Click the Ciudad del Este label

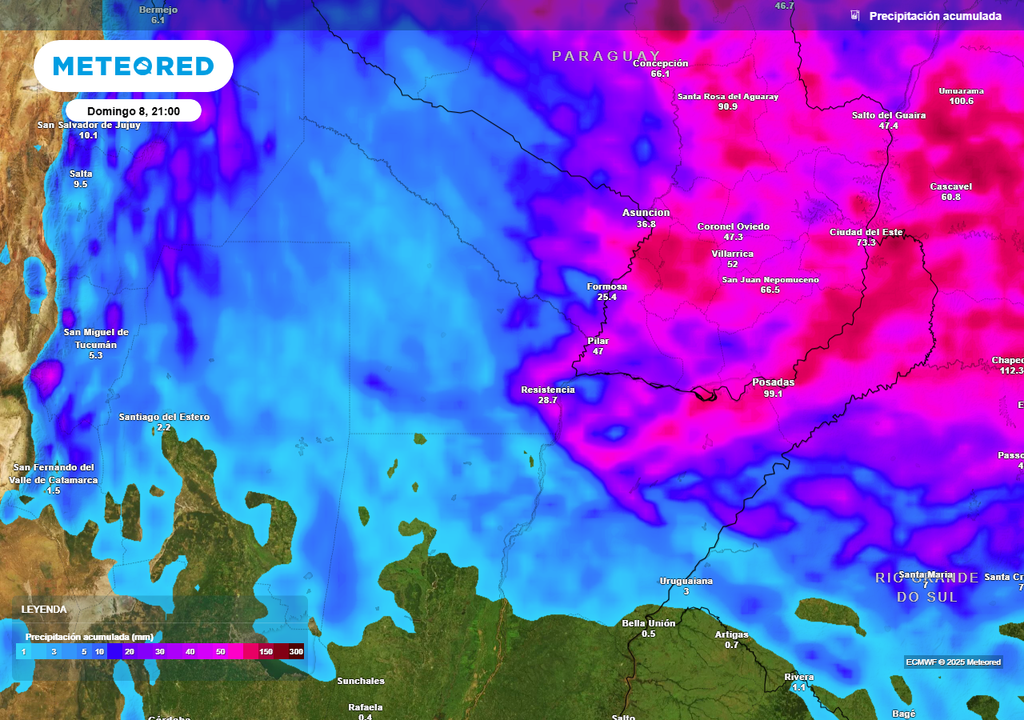(867, 231)
